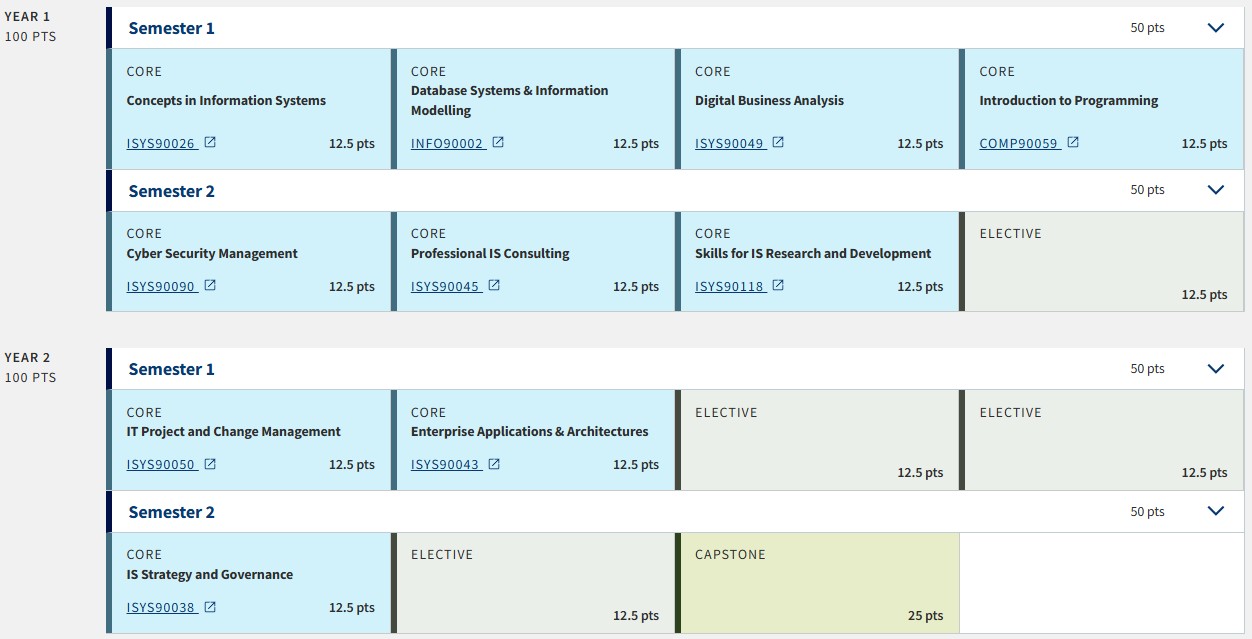Open the ISYS90038 subject link
Image resolution: width=1252 pixels, height=639 pixels.
pyautogui.click(x=161, y=608)
